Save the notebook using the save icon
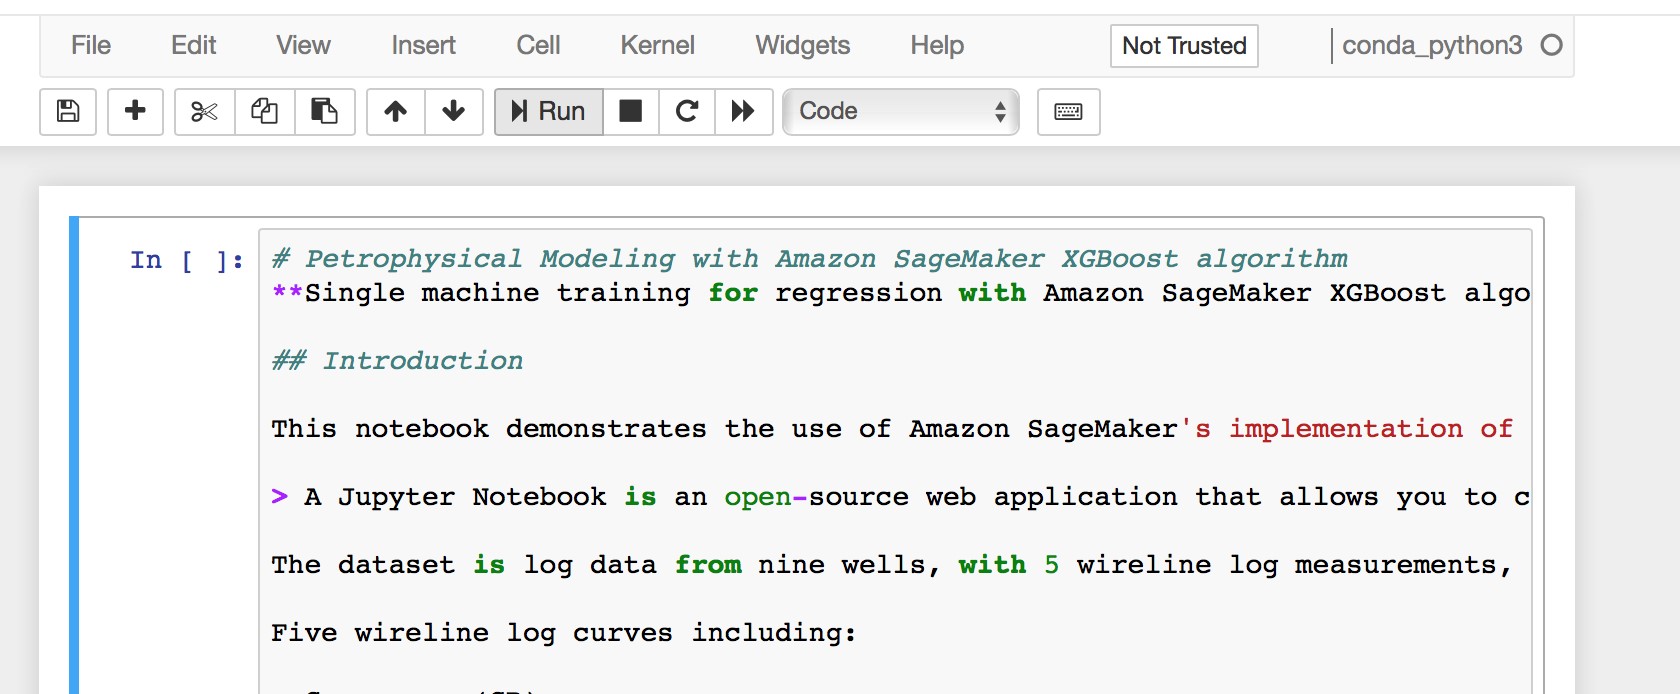The image size is (1680, 694). coord(67,112)
